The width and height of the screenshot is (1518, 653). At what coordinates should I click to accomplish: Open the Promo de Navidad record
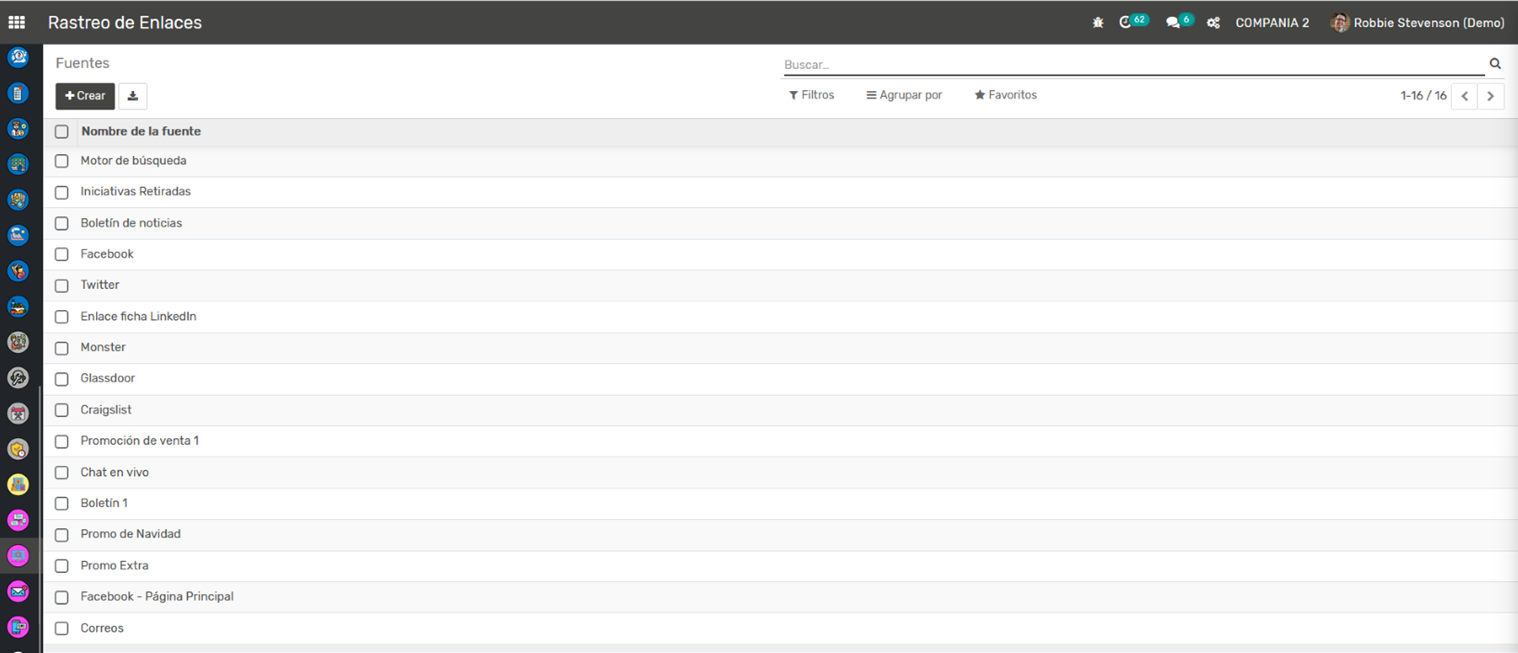point(131,534)
